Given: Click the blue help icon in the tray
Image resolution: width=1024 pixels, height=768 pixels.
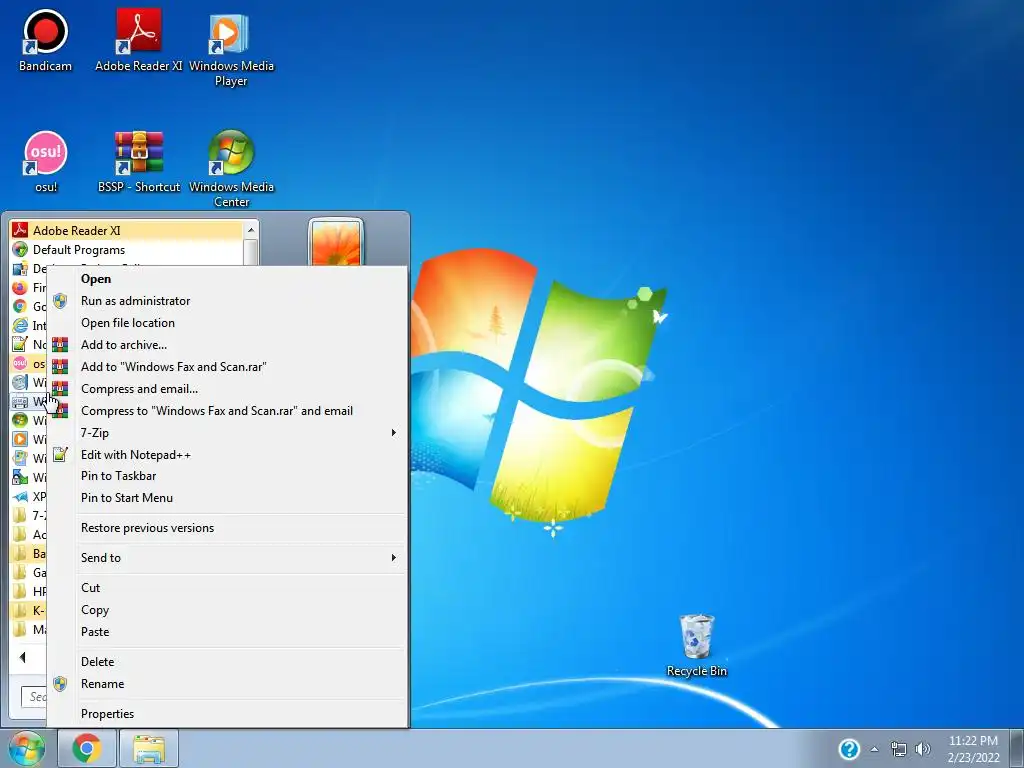Looking at the screenshot, I should coord(848,748).
